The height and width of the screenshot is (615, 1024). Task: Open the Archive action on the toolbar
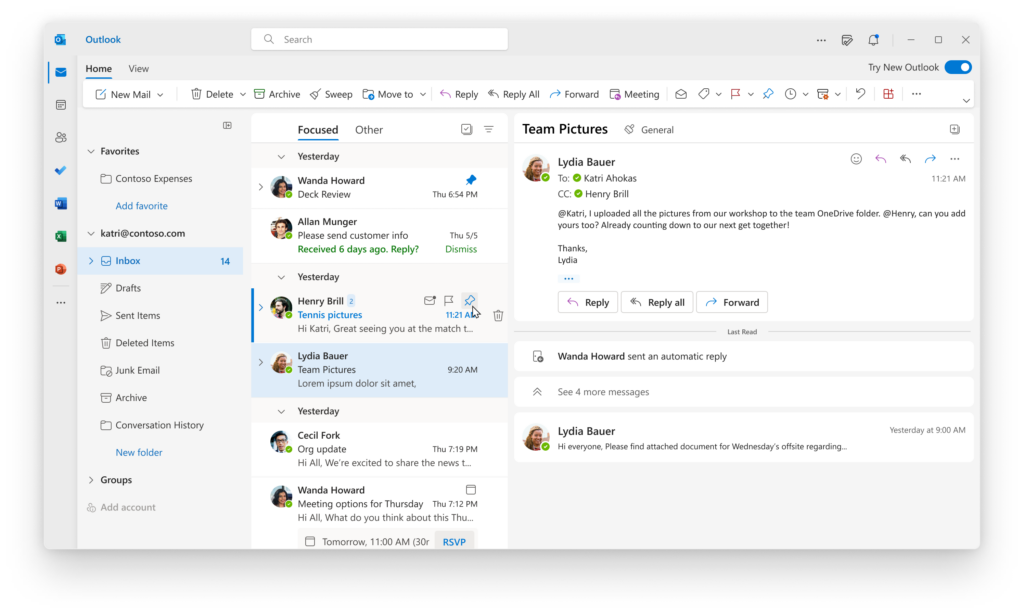click(277, 93)
